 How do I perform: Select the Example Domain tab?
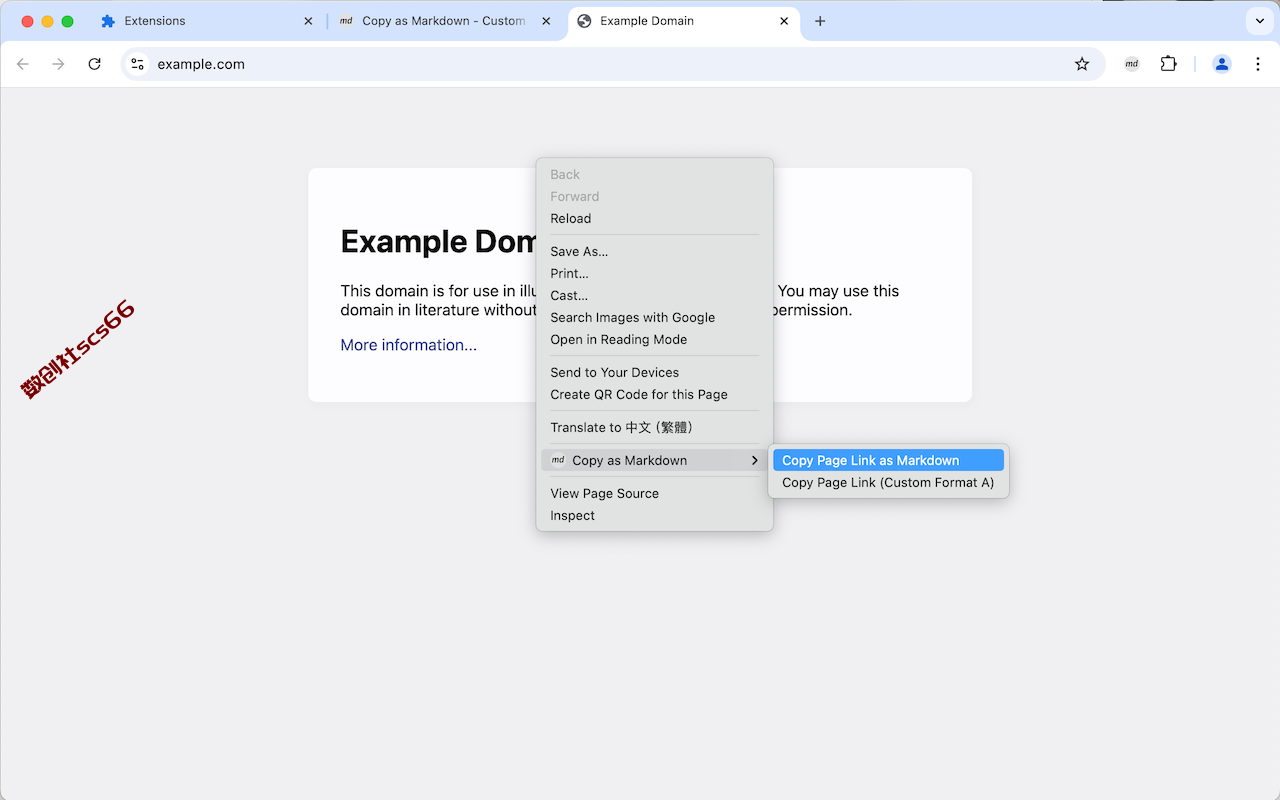(x=685, y=21)
